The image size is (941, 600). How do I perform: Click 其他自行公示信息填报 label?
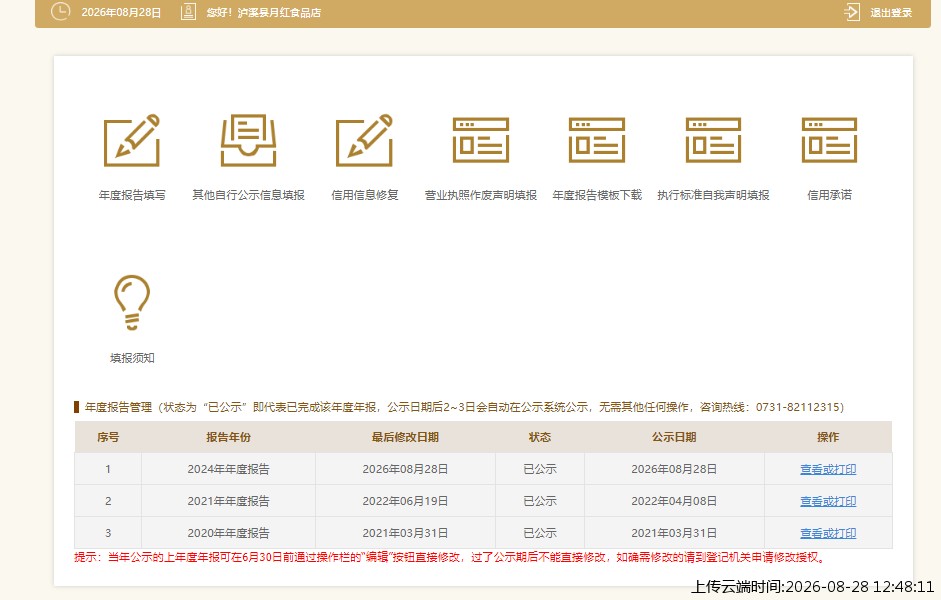(248, 195)
